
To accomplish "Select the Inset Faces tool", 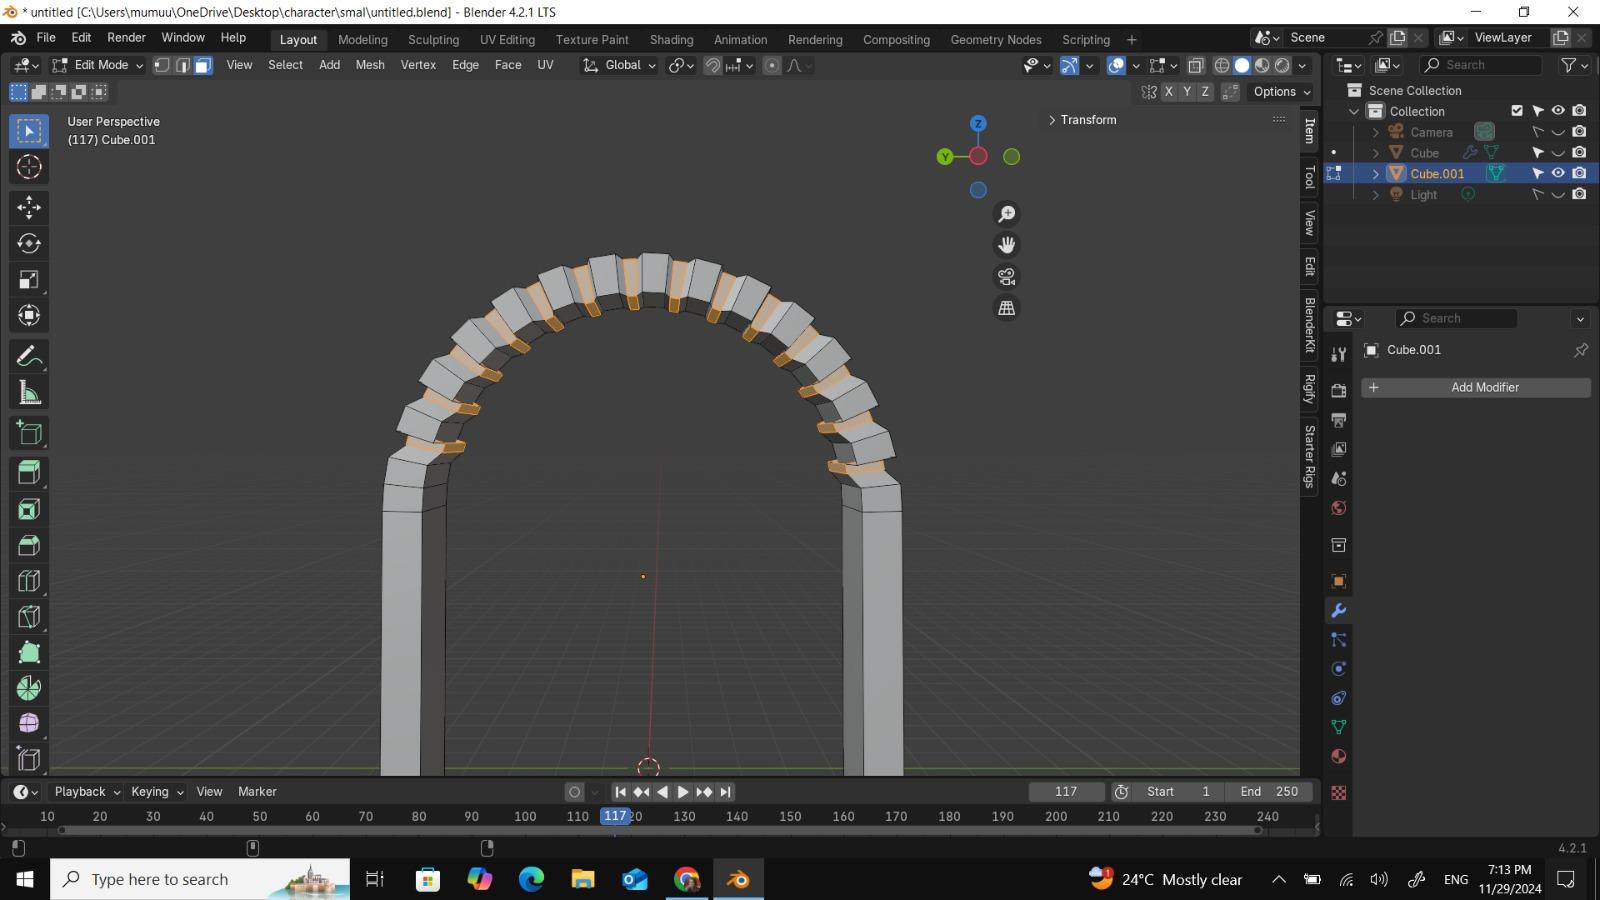I will pos(29,509).
